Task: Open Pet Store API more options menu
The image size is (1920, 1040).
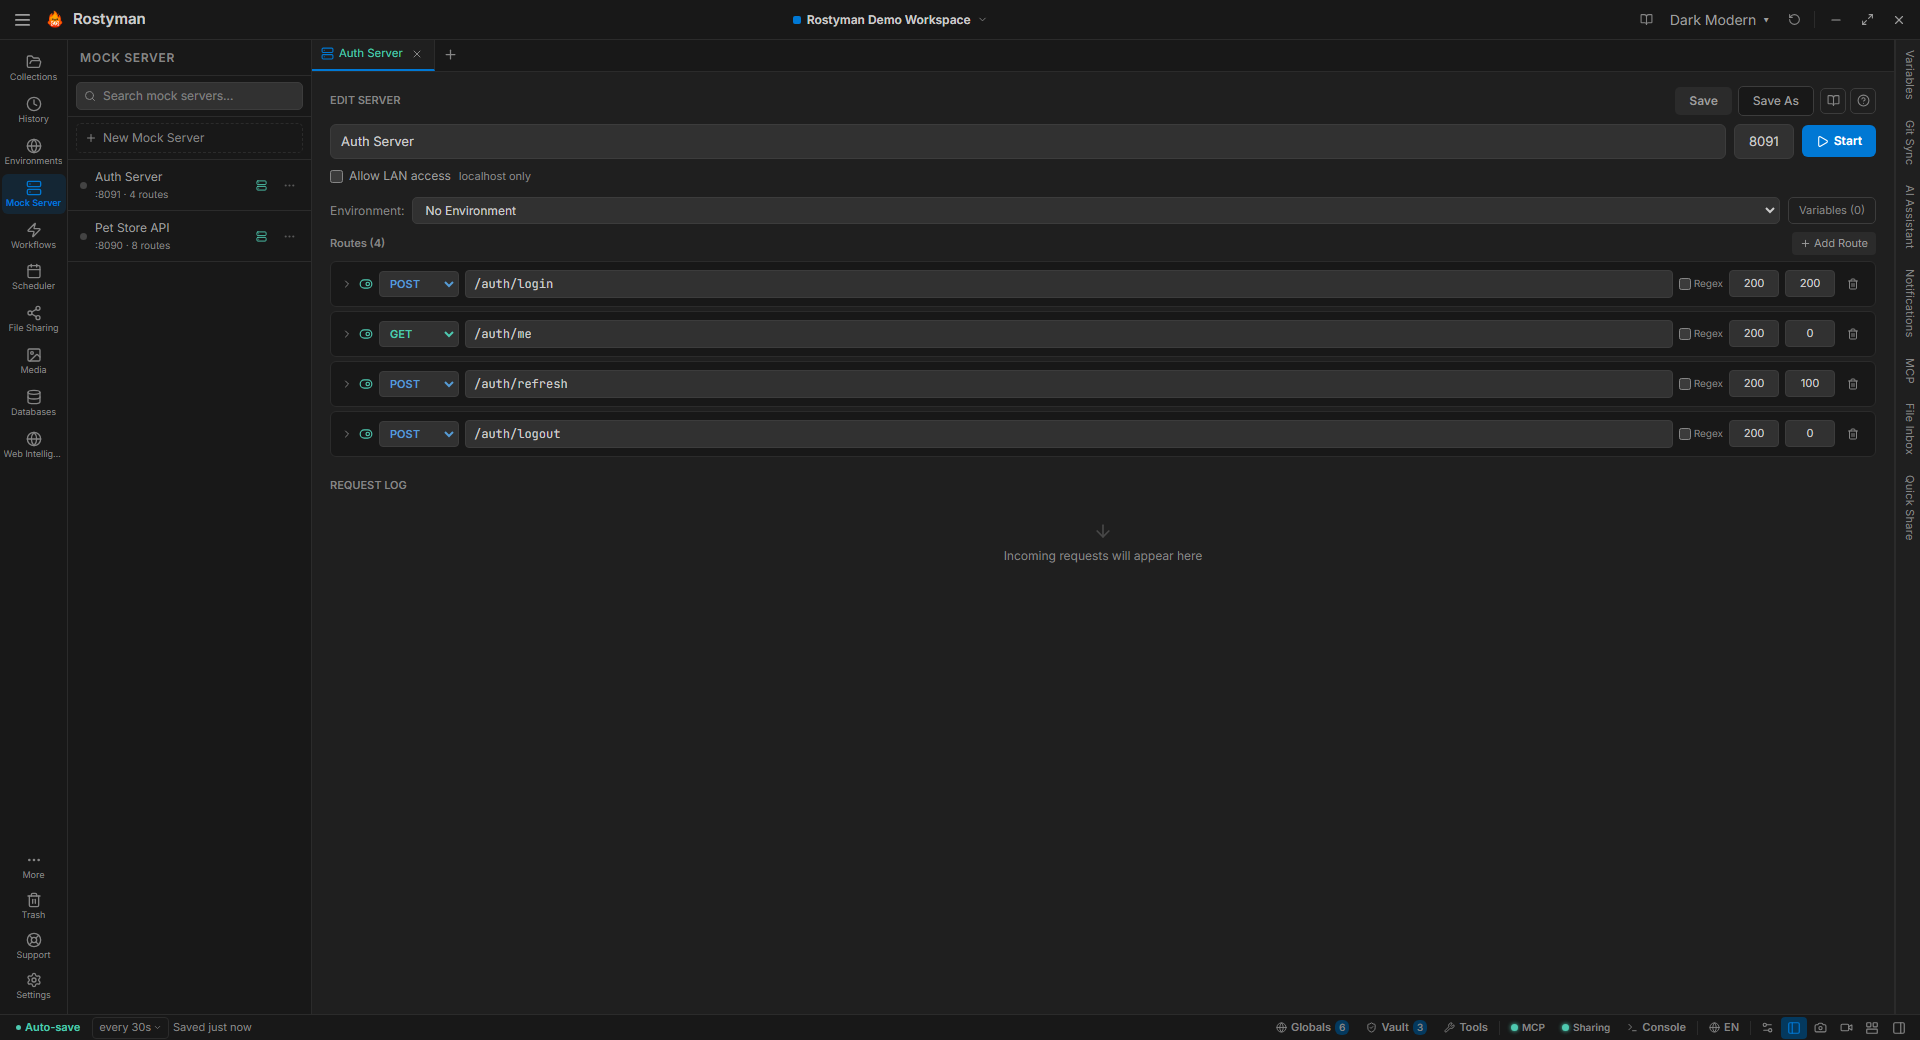Action: pos(289,236)
